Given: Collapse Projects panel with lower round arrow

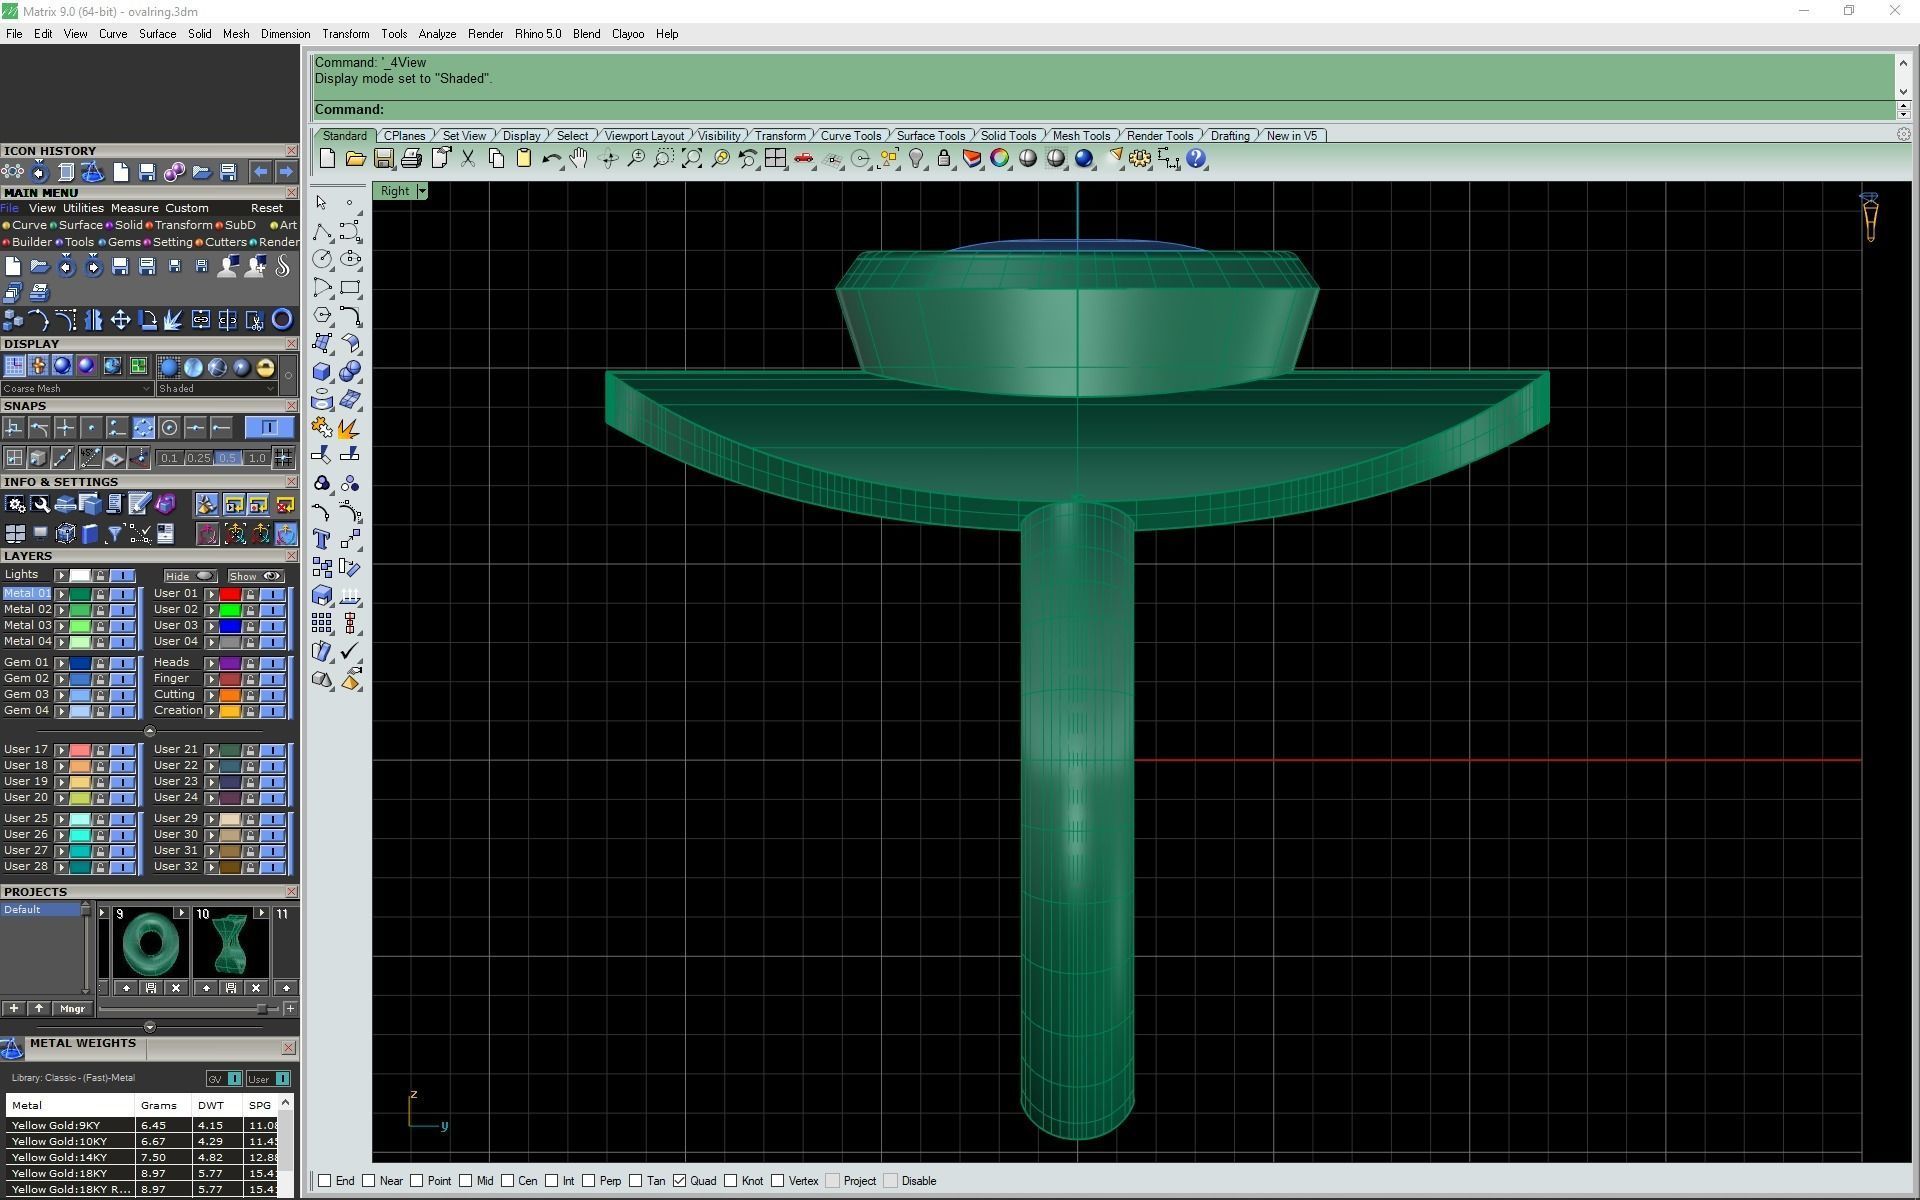Looking at the screenshot, I should [150, 1027].
